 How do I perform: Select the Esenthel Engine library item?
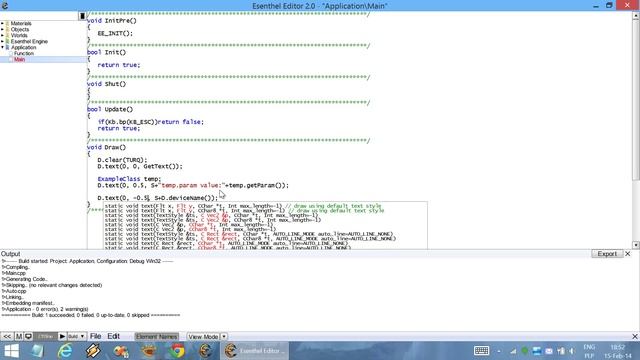point(29,42)
